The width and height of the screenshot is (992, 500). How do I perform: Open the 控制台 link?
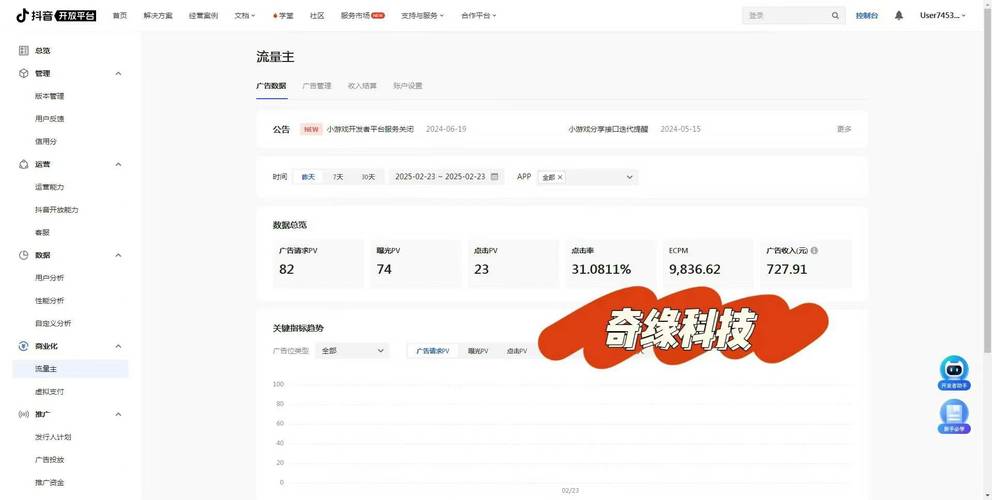click(x=867, y=16)
